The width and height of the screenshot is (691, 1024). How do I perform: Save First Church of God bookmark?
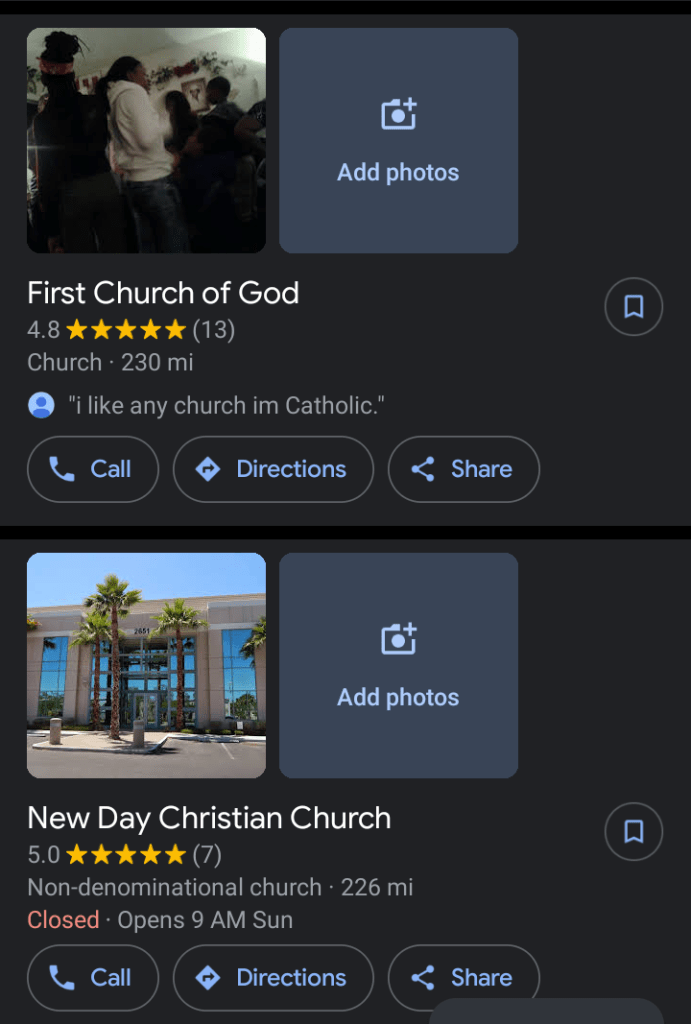[634, 306]
